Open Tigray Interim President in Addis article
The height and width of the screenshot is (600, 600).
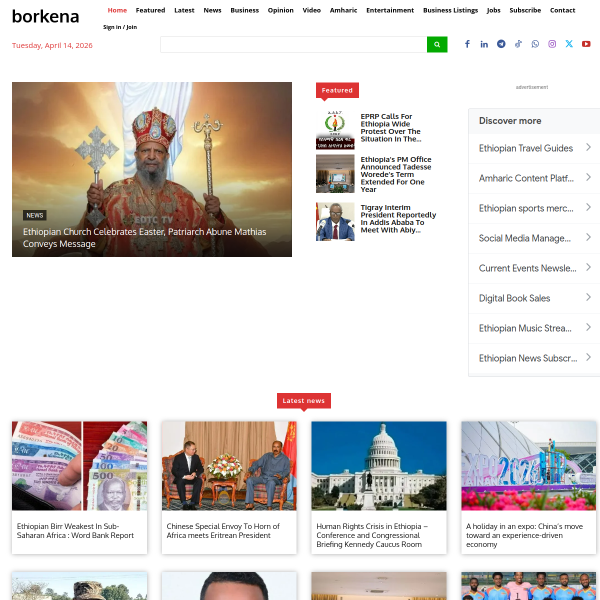point(398,219)
